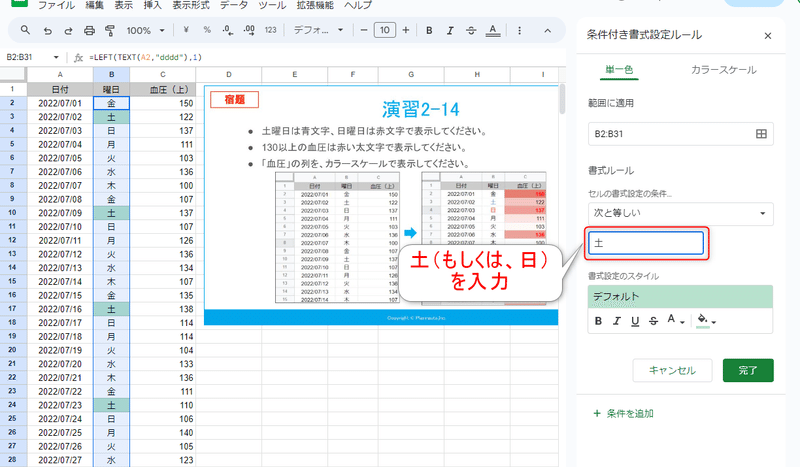800x467 pixels.
Task: Switch to the カラースケール tab
Action: click(723, 70)
